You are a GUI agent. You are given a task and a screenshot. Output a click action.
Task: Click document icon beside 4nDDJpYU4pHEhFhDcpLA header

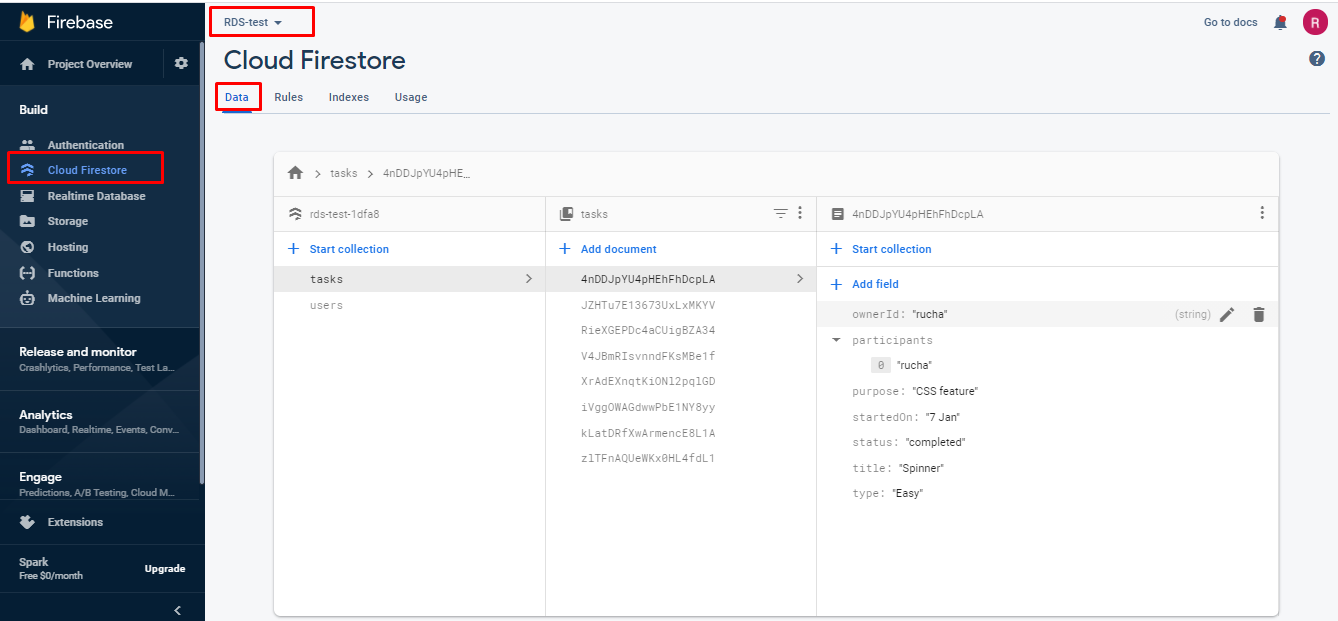(x=838, y=214)
